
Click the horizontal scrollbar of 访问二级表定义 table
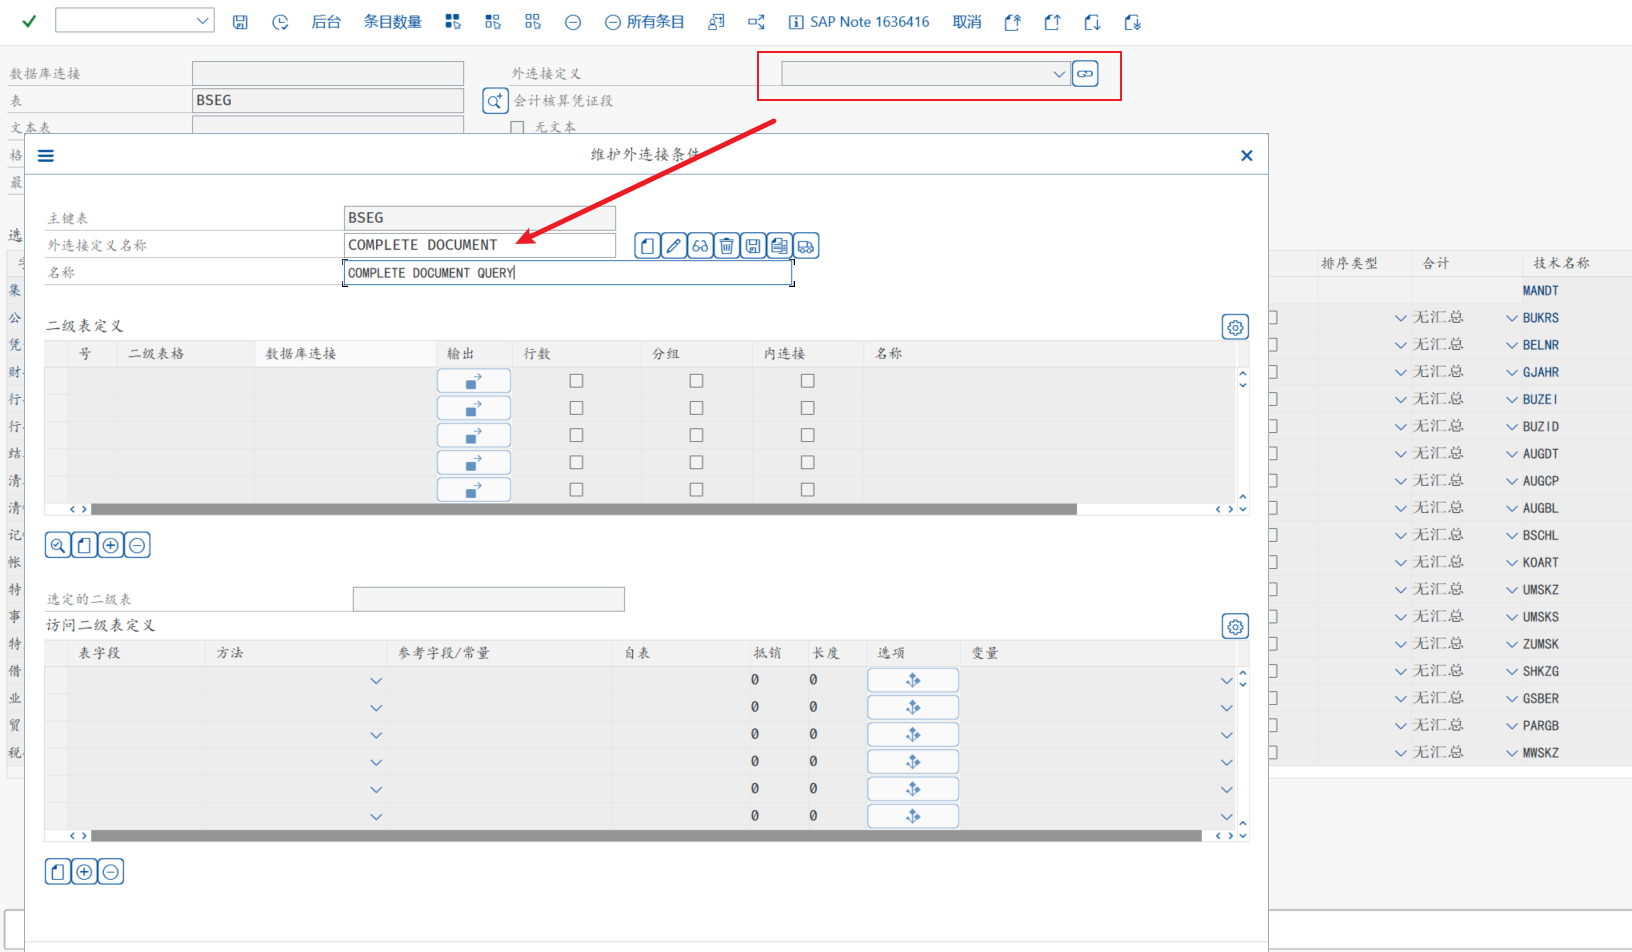point(646,836)
